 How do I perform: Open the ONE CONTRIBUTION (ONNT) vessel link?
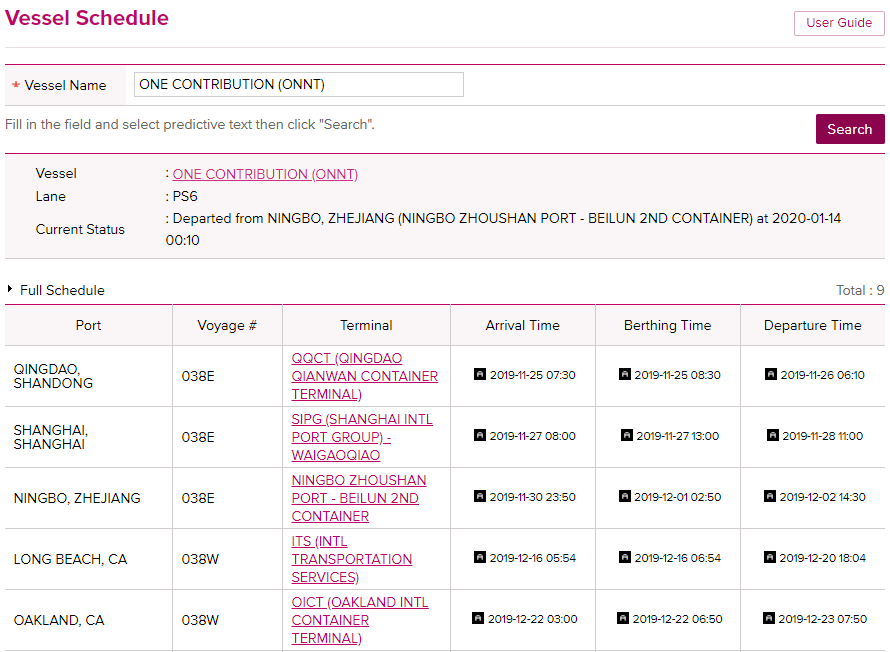tap(264, 173)
